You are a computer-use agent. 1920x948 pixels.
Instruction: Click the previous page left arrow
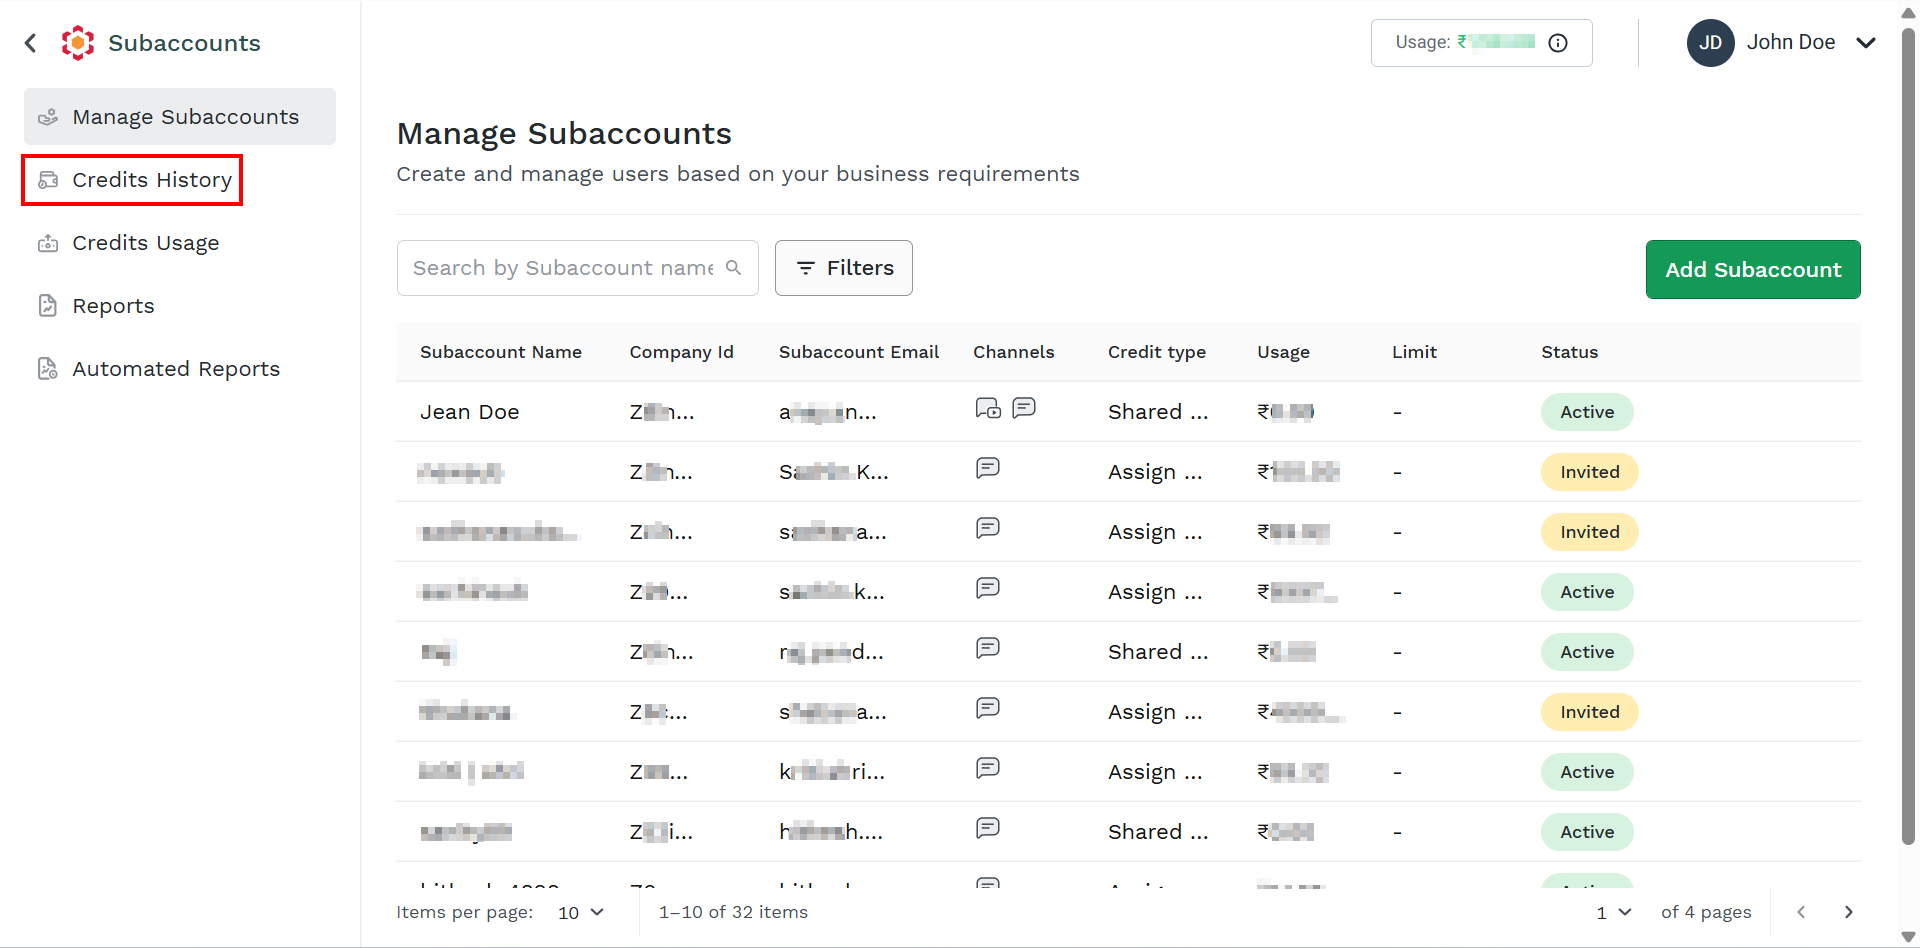(1801, 912)
